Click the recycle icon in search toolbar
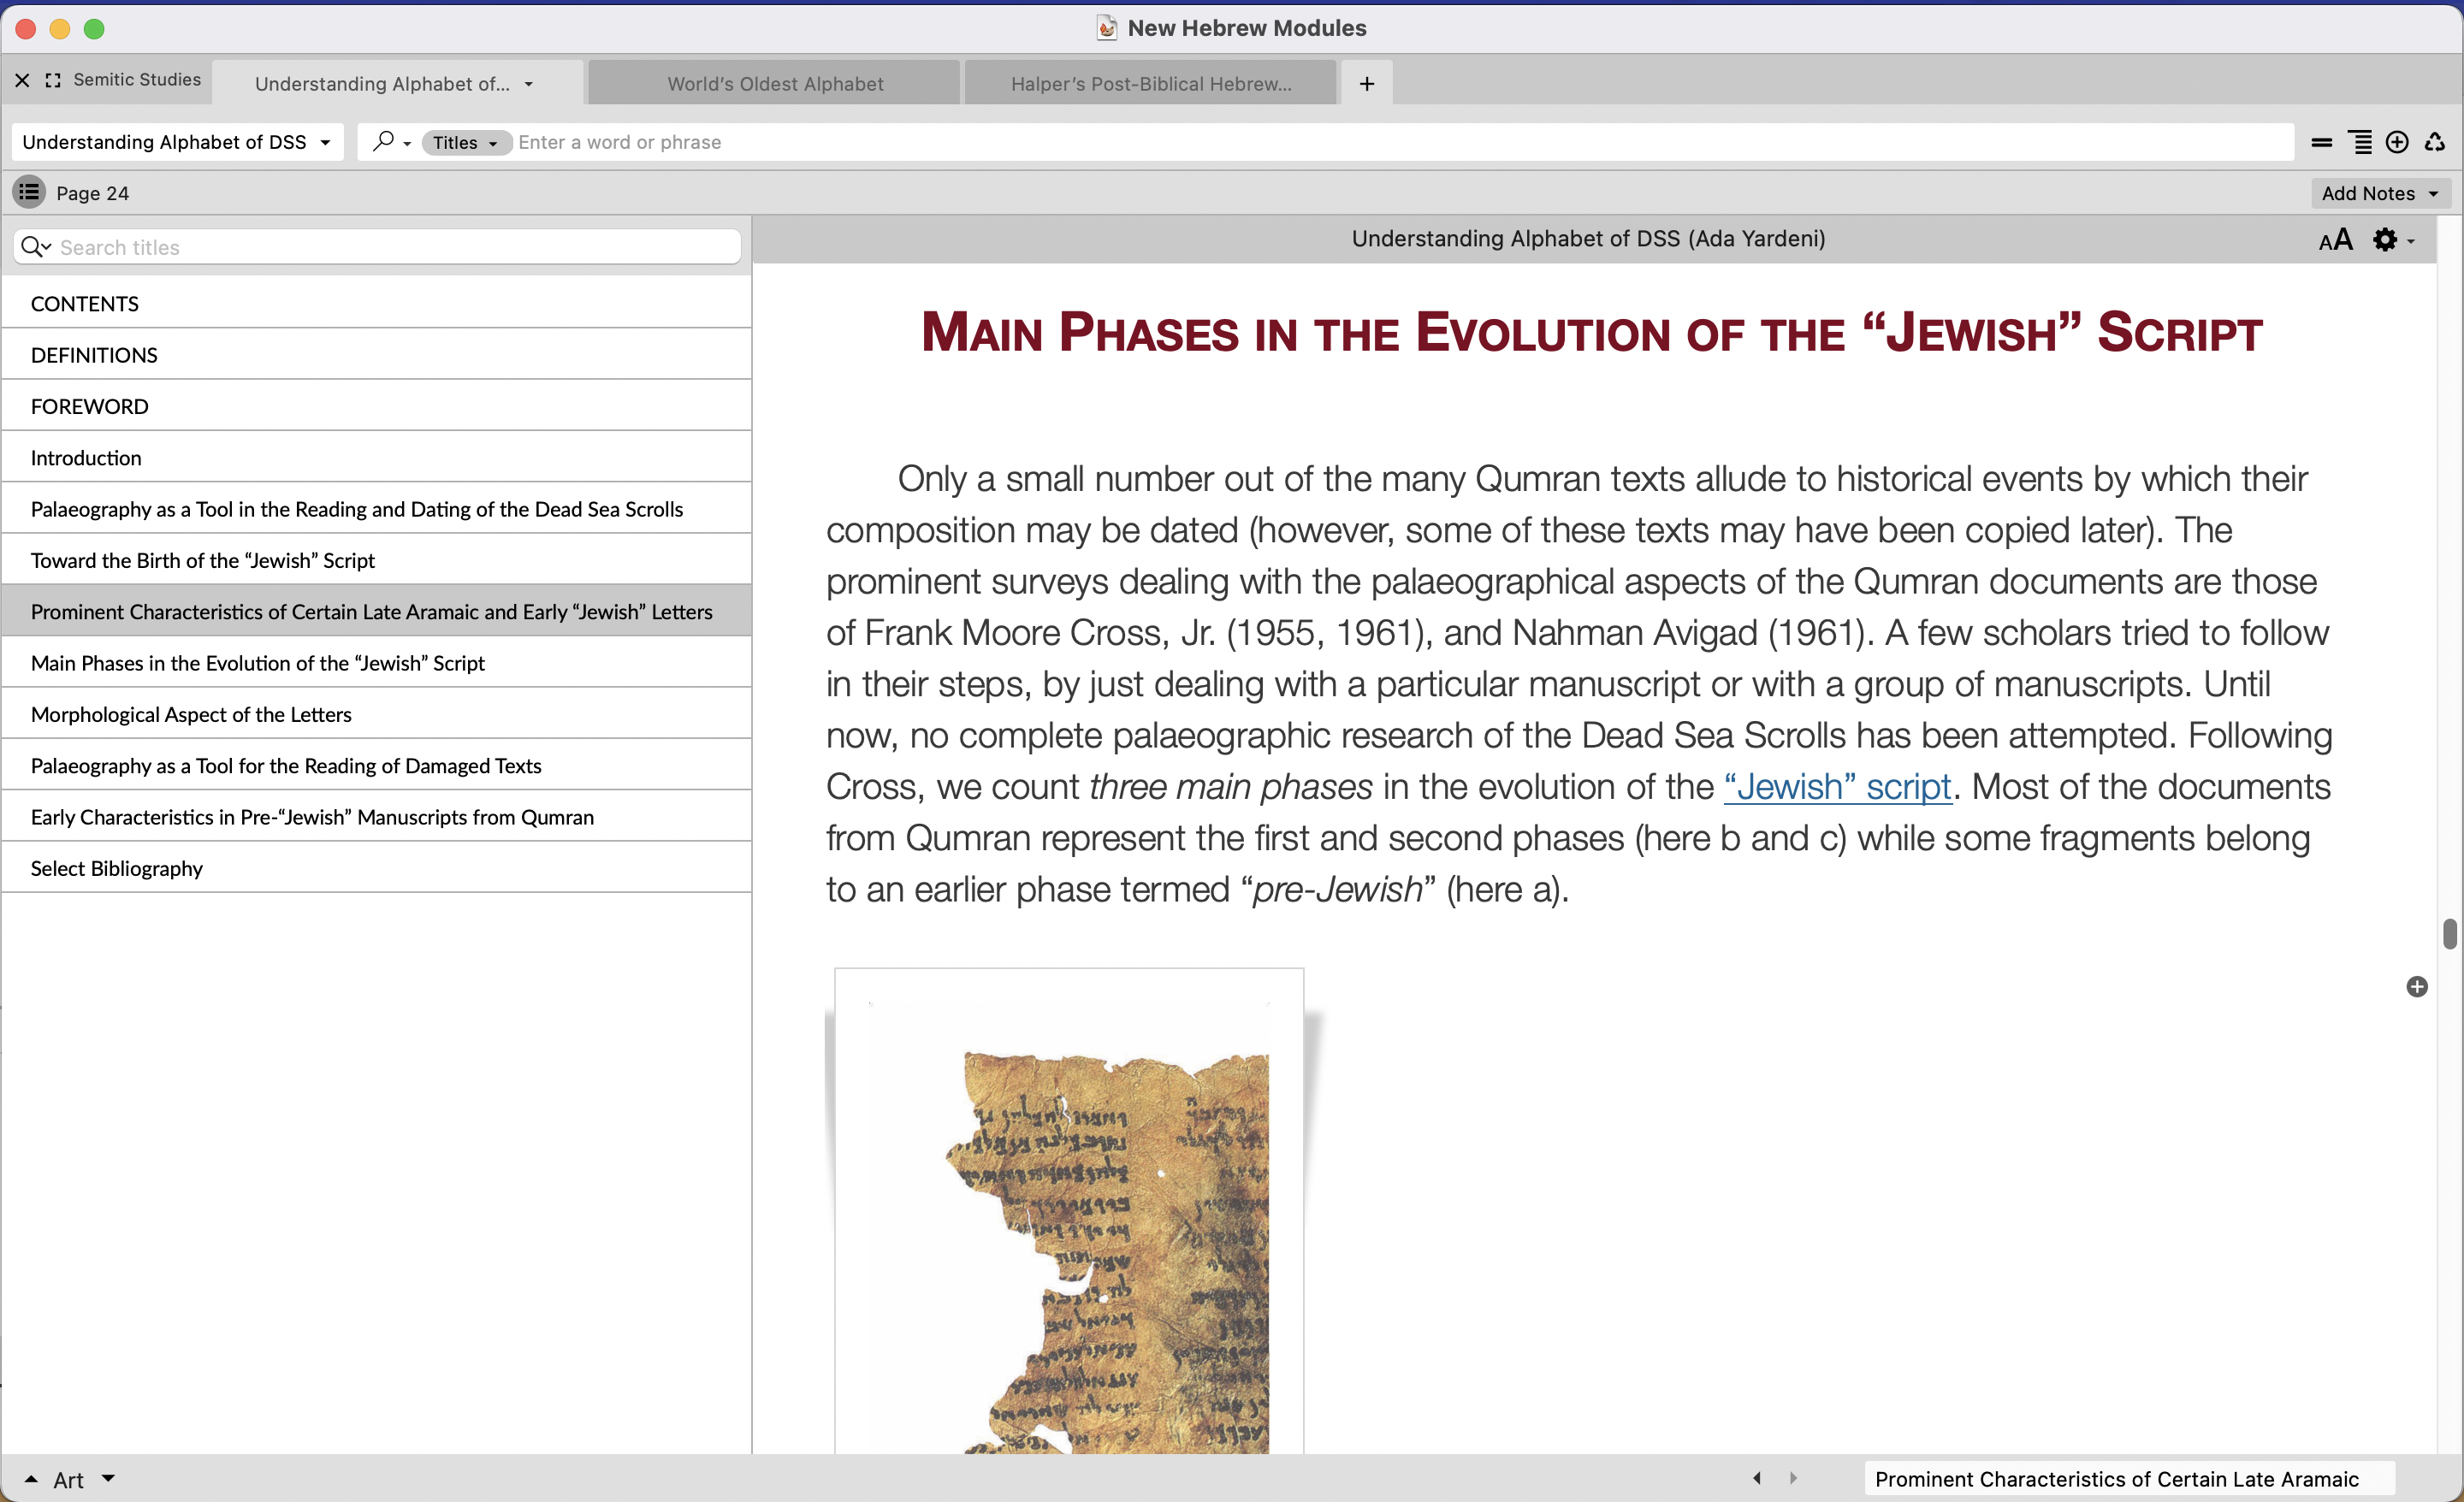 (x=2434, y=142)
